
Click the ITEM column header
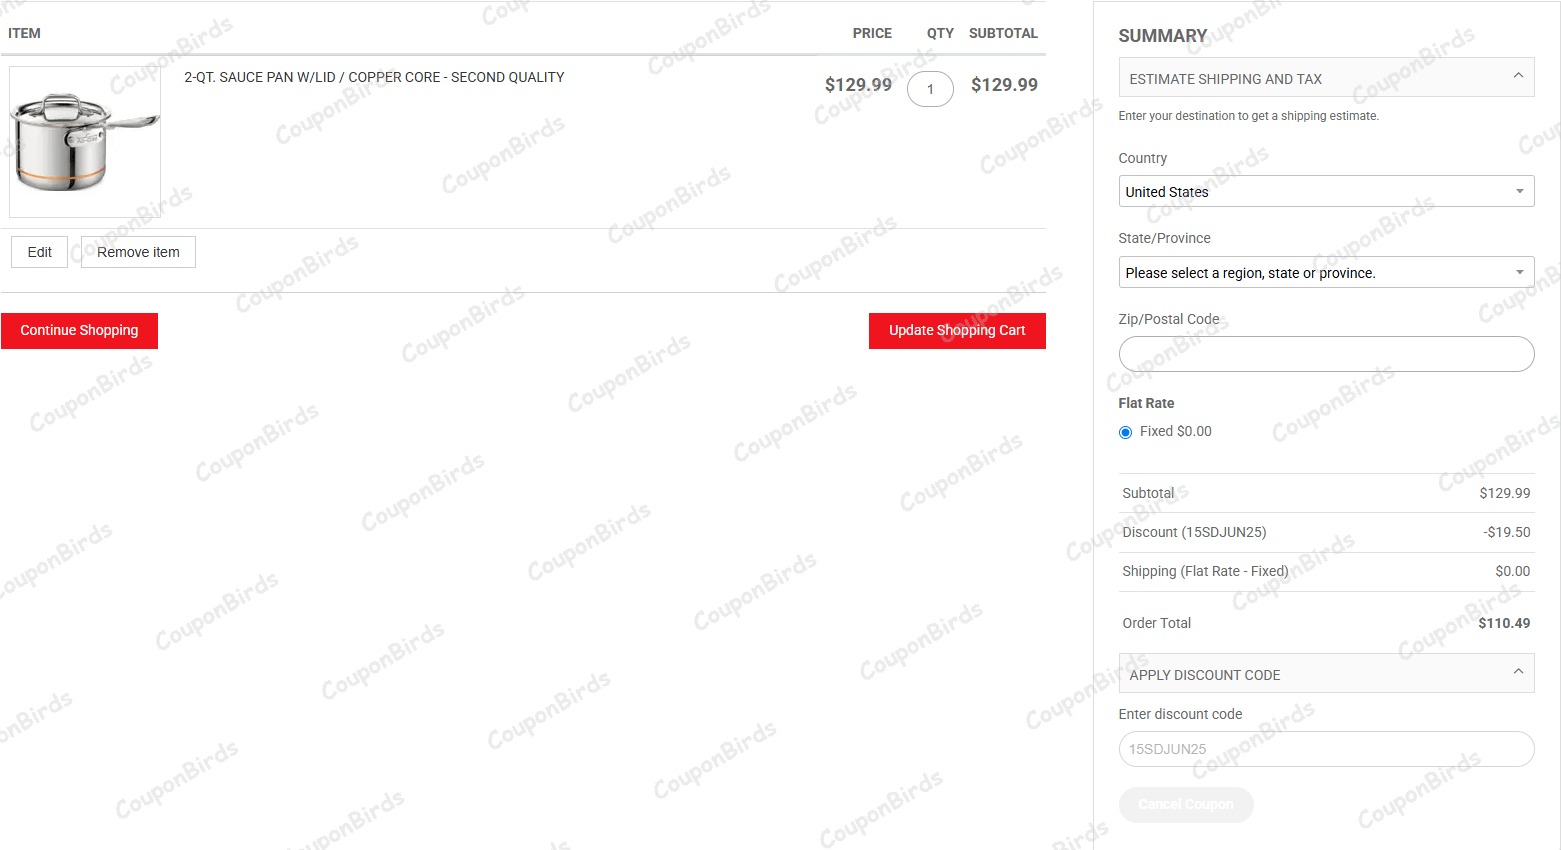(x=24, y=33)
